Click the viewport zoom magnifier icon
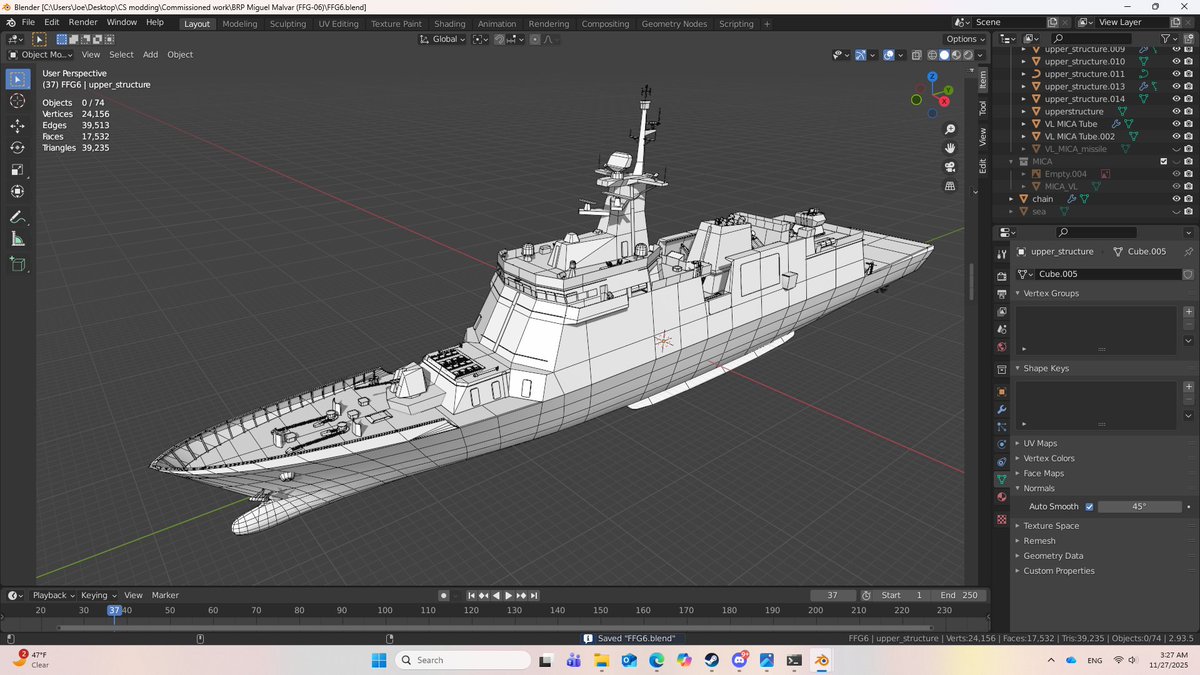This screenshot has width=1200, height=675. [x=950, y=129]
